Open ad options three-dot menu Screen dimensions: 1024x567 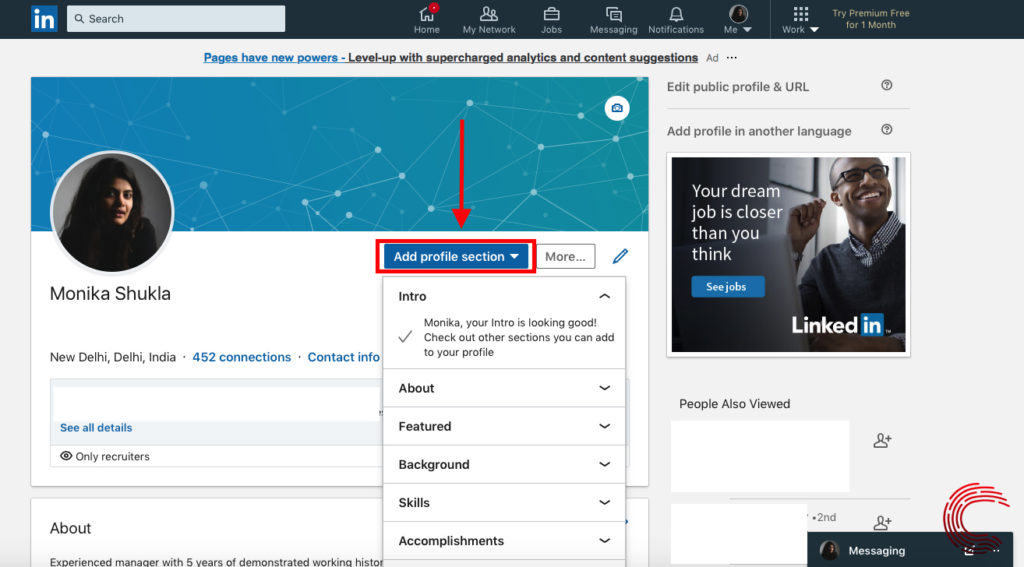[x=731, y=57]
